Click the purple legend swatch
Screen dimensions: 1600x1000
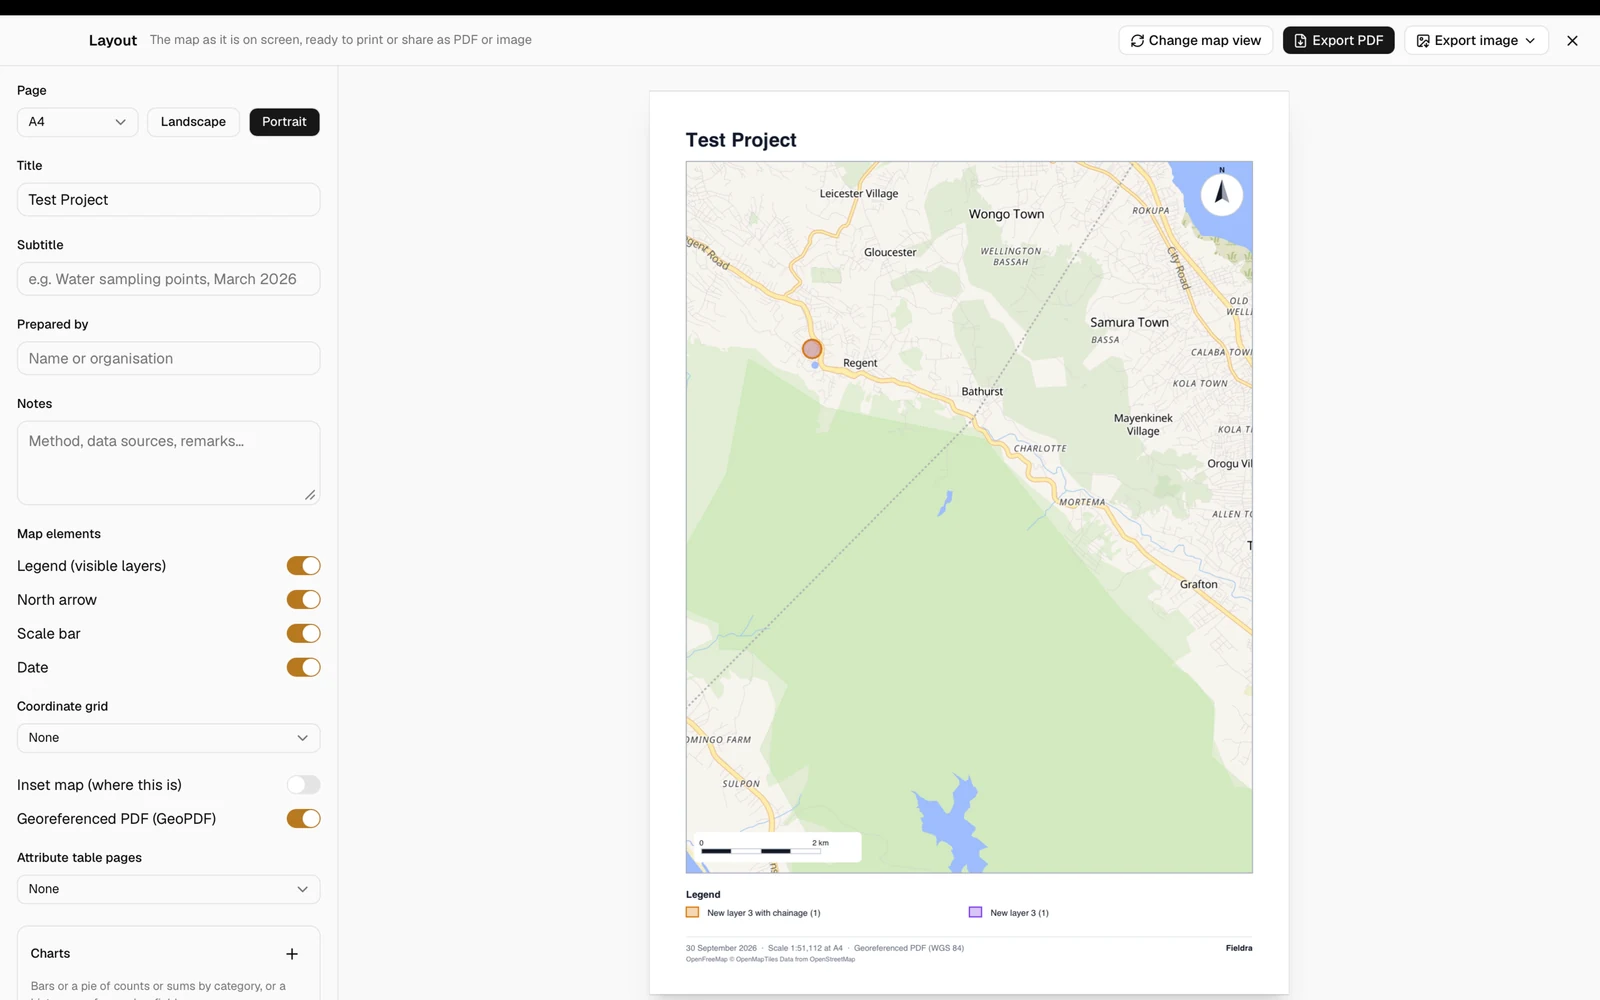(975, 912)
